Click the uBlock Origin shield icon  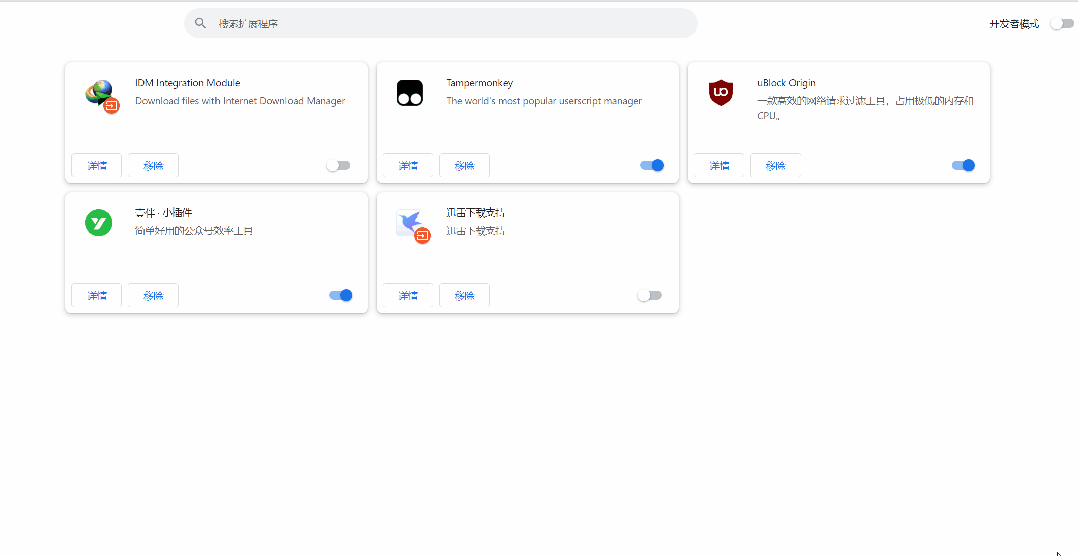[721, 93]
